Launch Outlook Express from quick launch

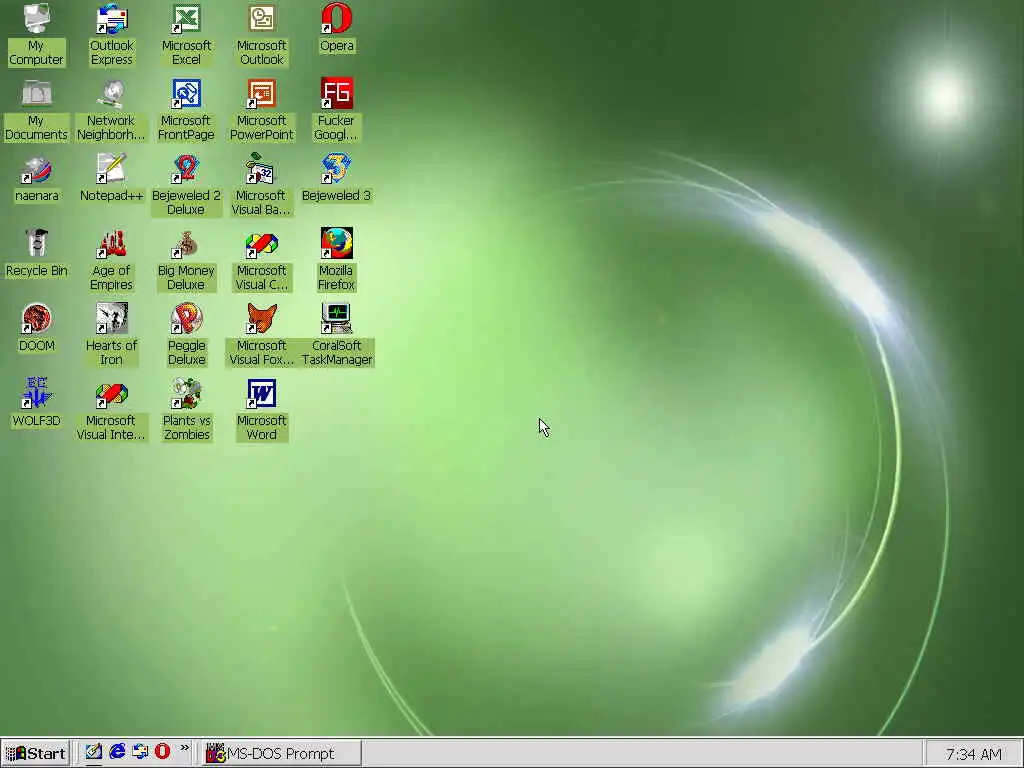click(x=140, y=752)
